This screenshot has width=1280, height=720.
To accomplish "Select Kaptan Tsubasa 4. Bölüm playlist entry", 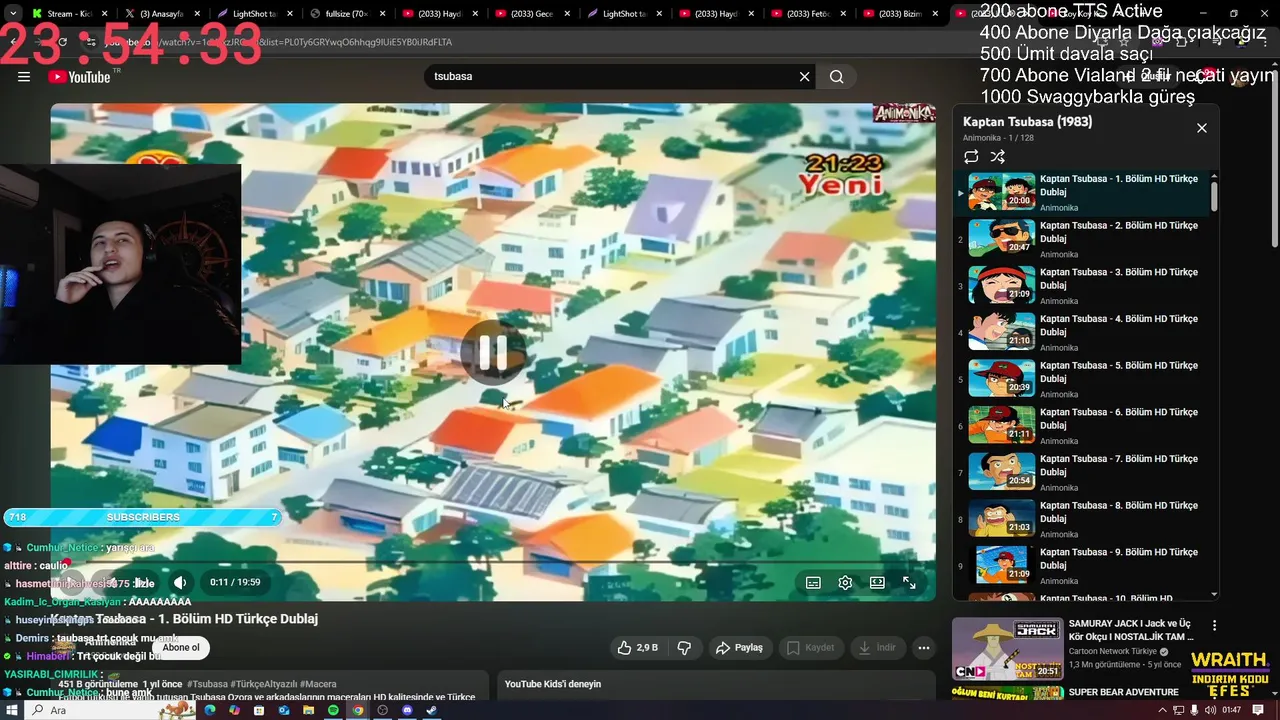I will [1082, 333].
